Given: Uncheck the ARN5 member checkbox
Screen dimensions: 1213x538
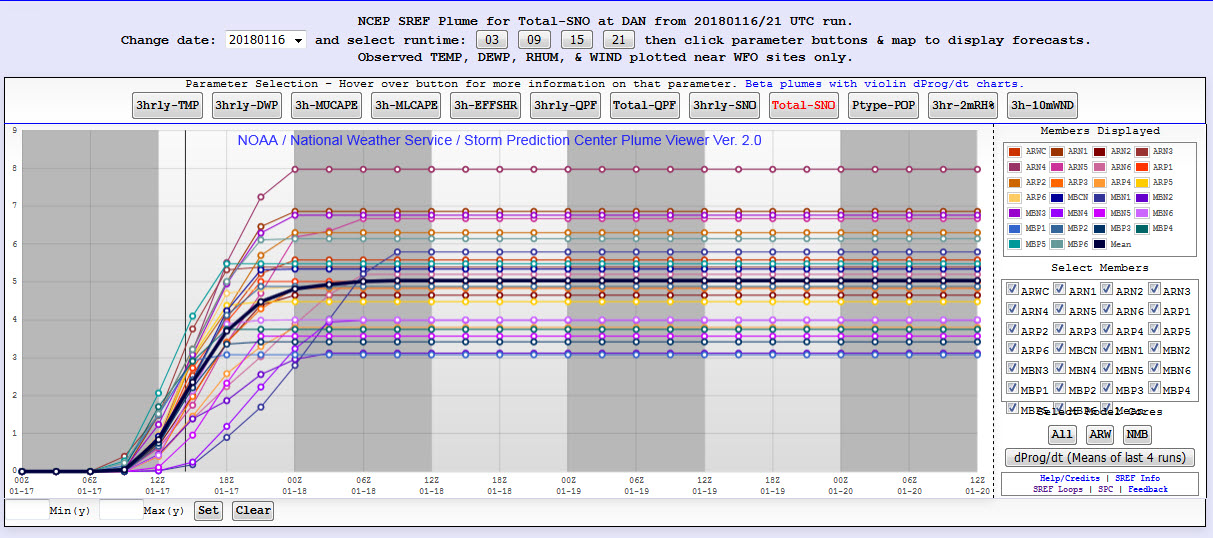Looking at the screenshot, I should (1061, 310).
